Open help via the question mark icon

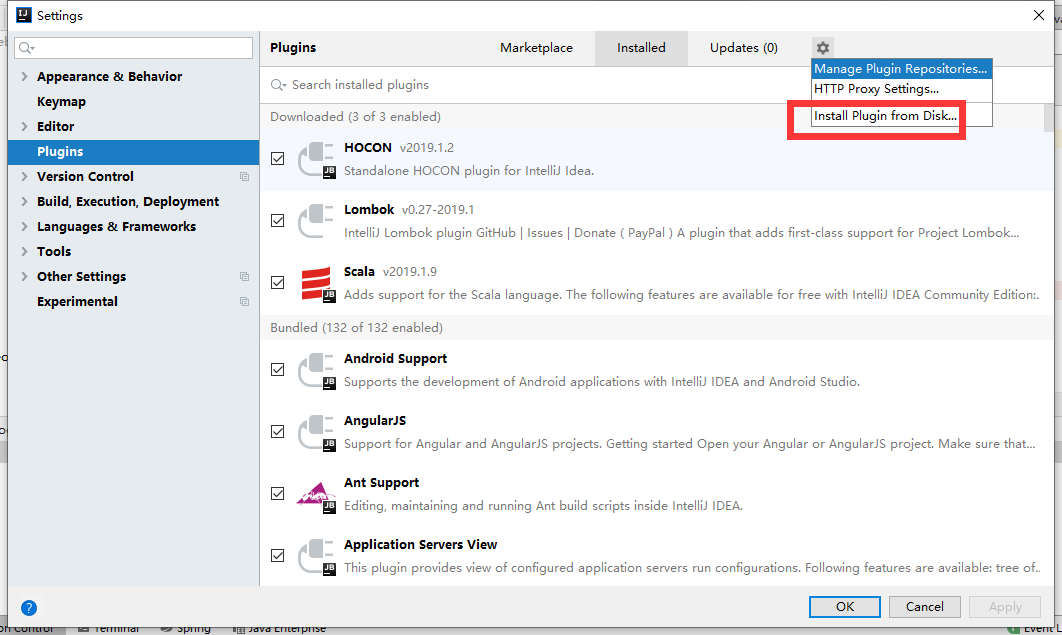[x=28, y=608]
